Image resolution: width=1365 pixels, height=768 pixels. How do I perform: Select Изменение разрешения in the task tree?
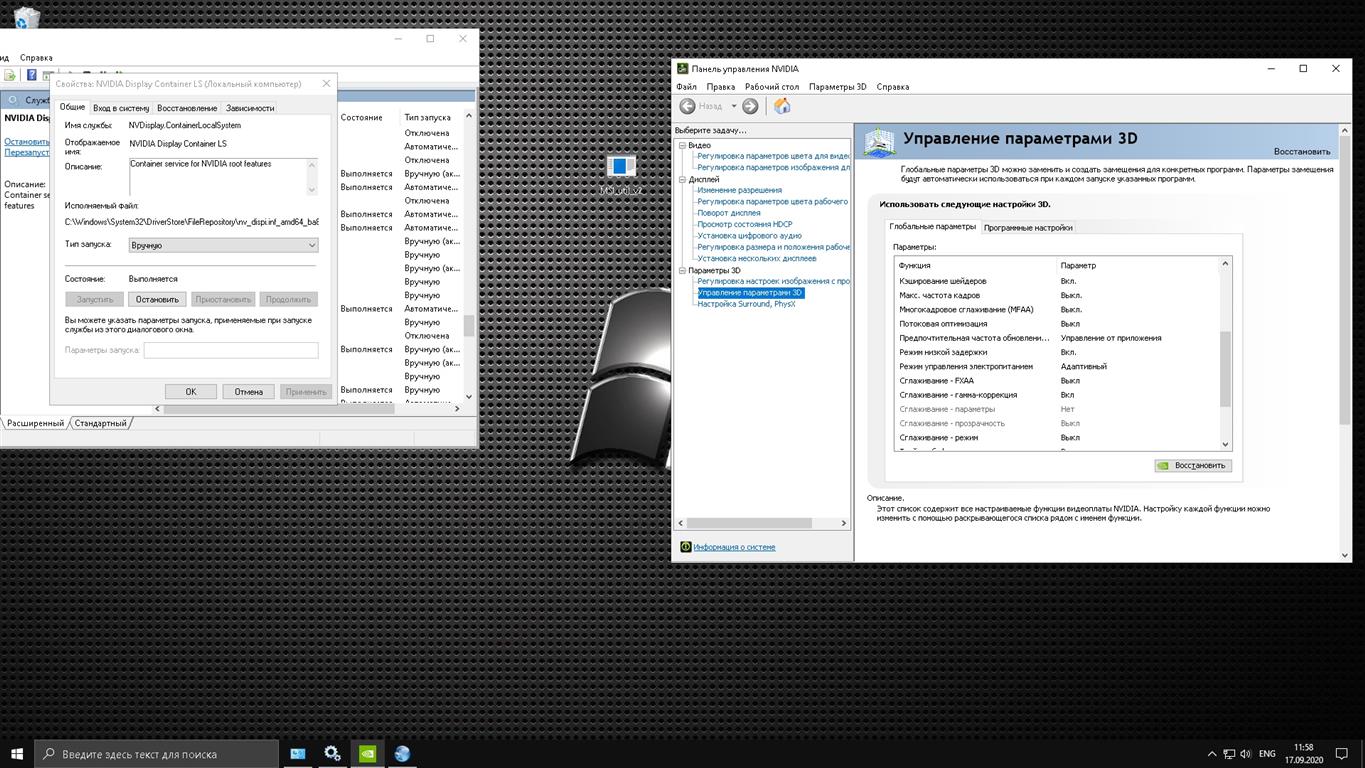[x=740, y=190]
